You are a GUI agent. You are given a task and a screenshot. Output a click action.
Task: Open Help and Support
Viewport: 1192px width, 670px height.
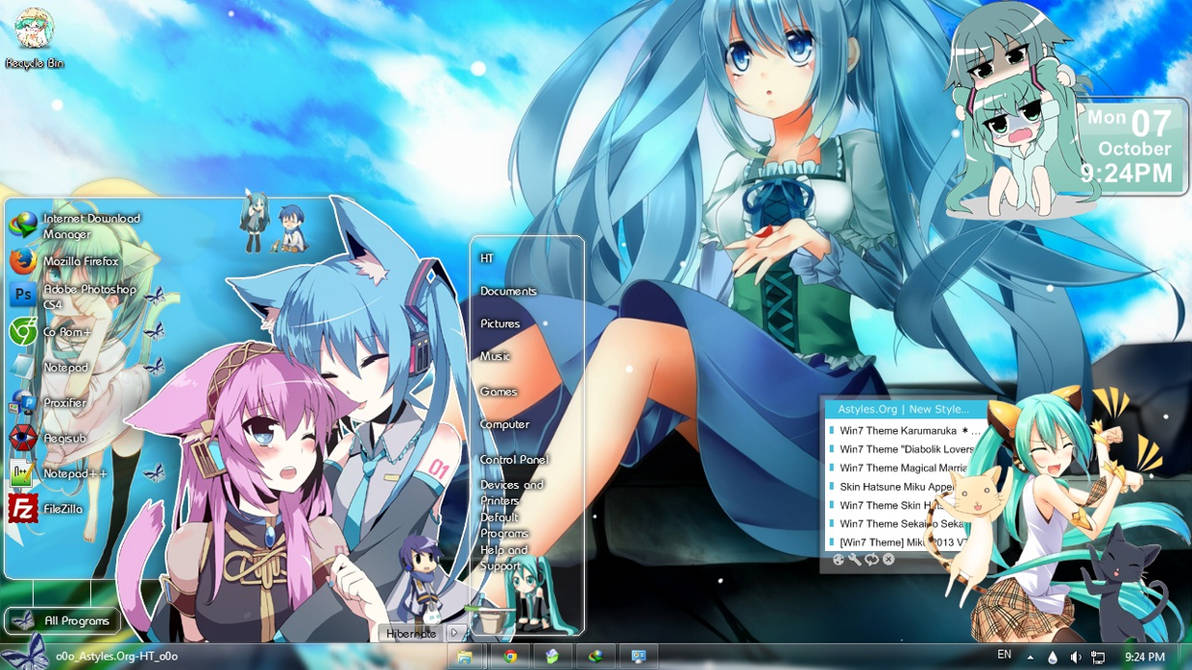(x=503, y=557)
